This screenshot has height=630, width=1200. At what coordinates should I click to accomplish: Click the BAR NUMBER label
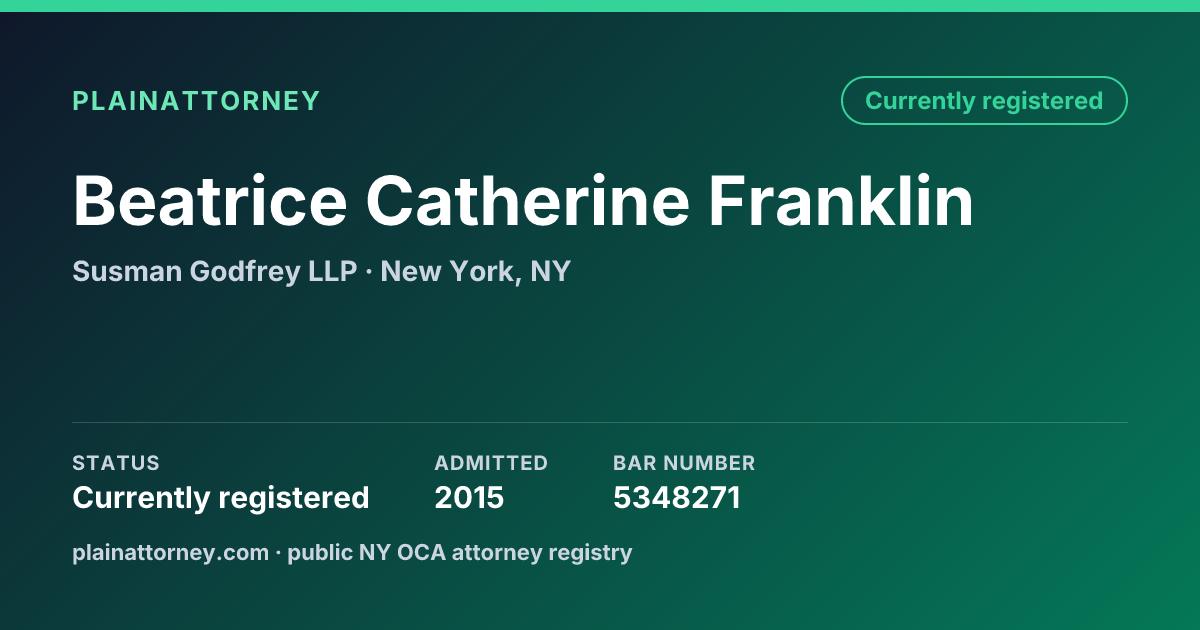[x=684, y=463]
